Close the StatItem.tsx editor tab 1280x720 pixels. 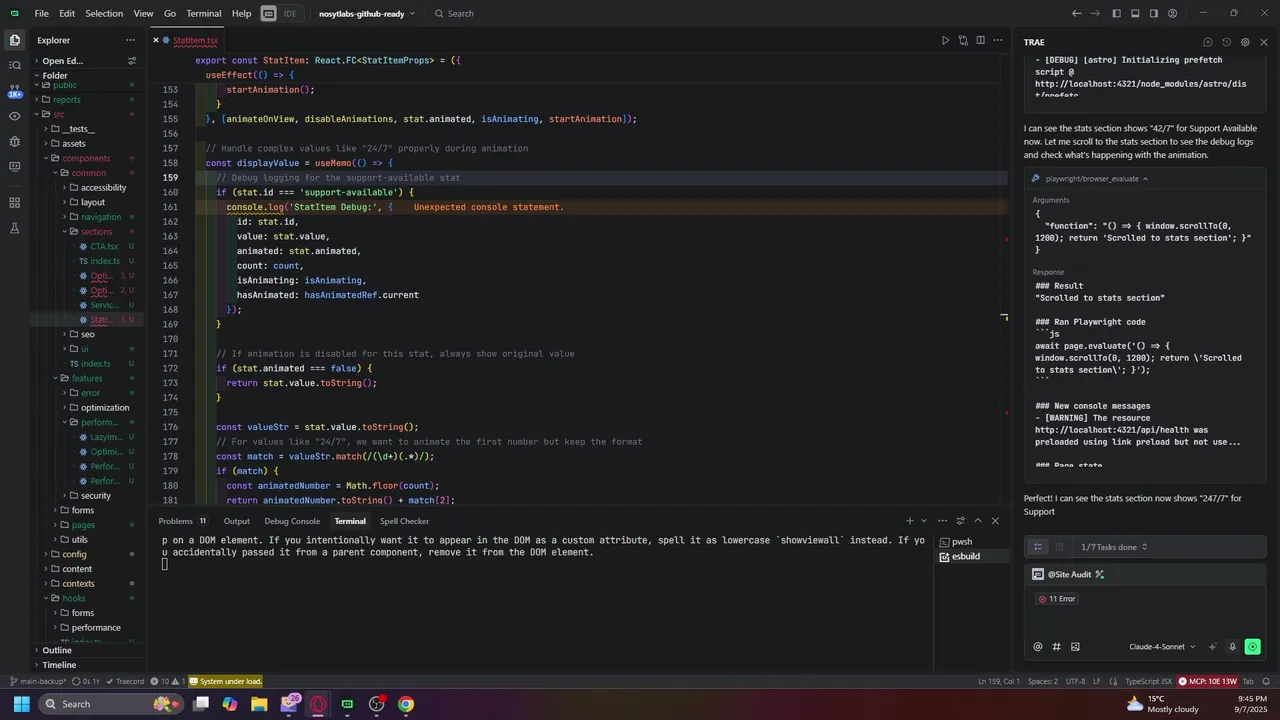[156, 40]
